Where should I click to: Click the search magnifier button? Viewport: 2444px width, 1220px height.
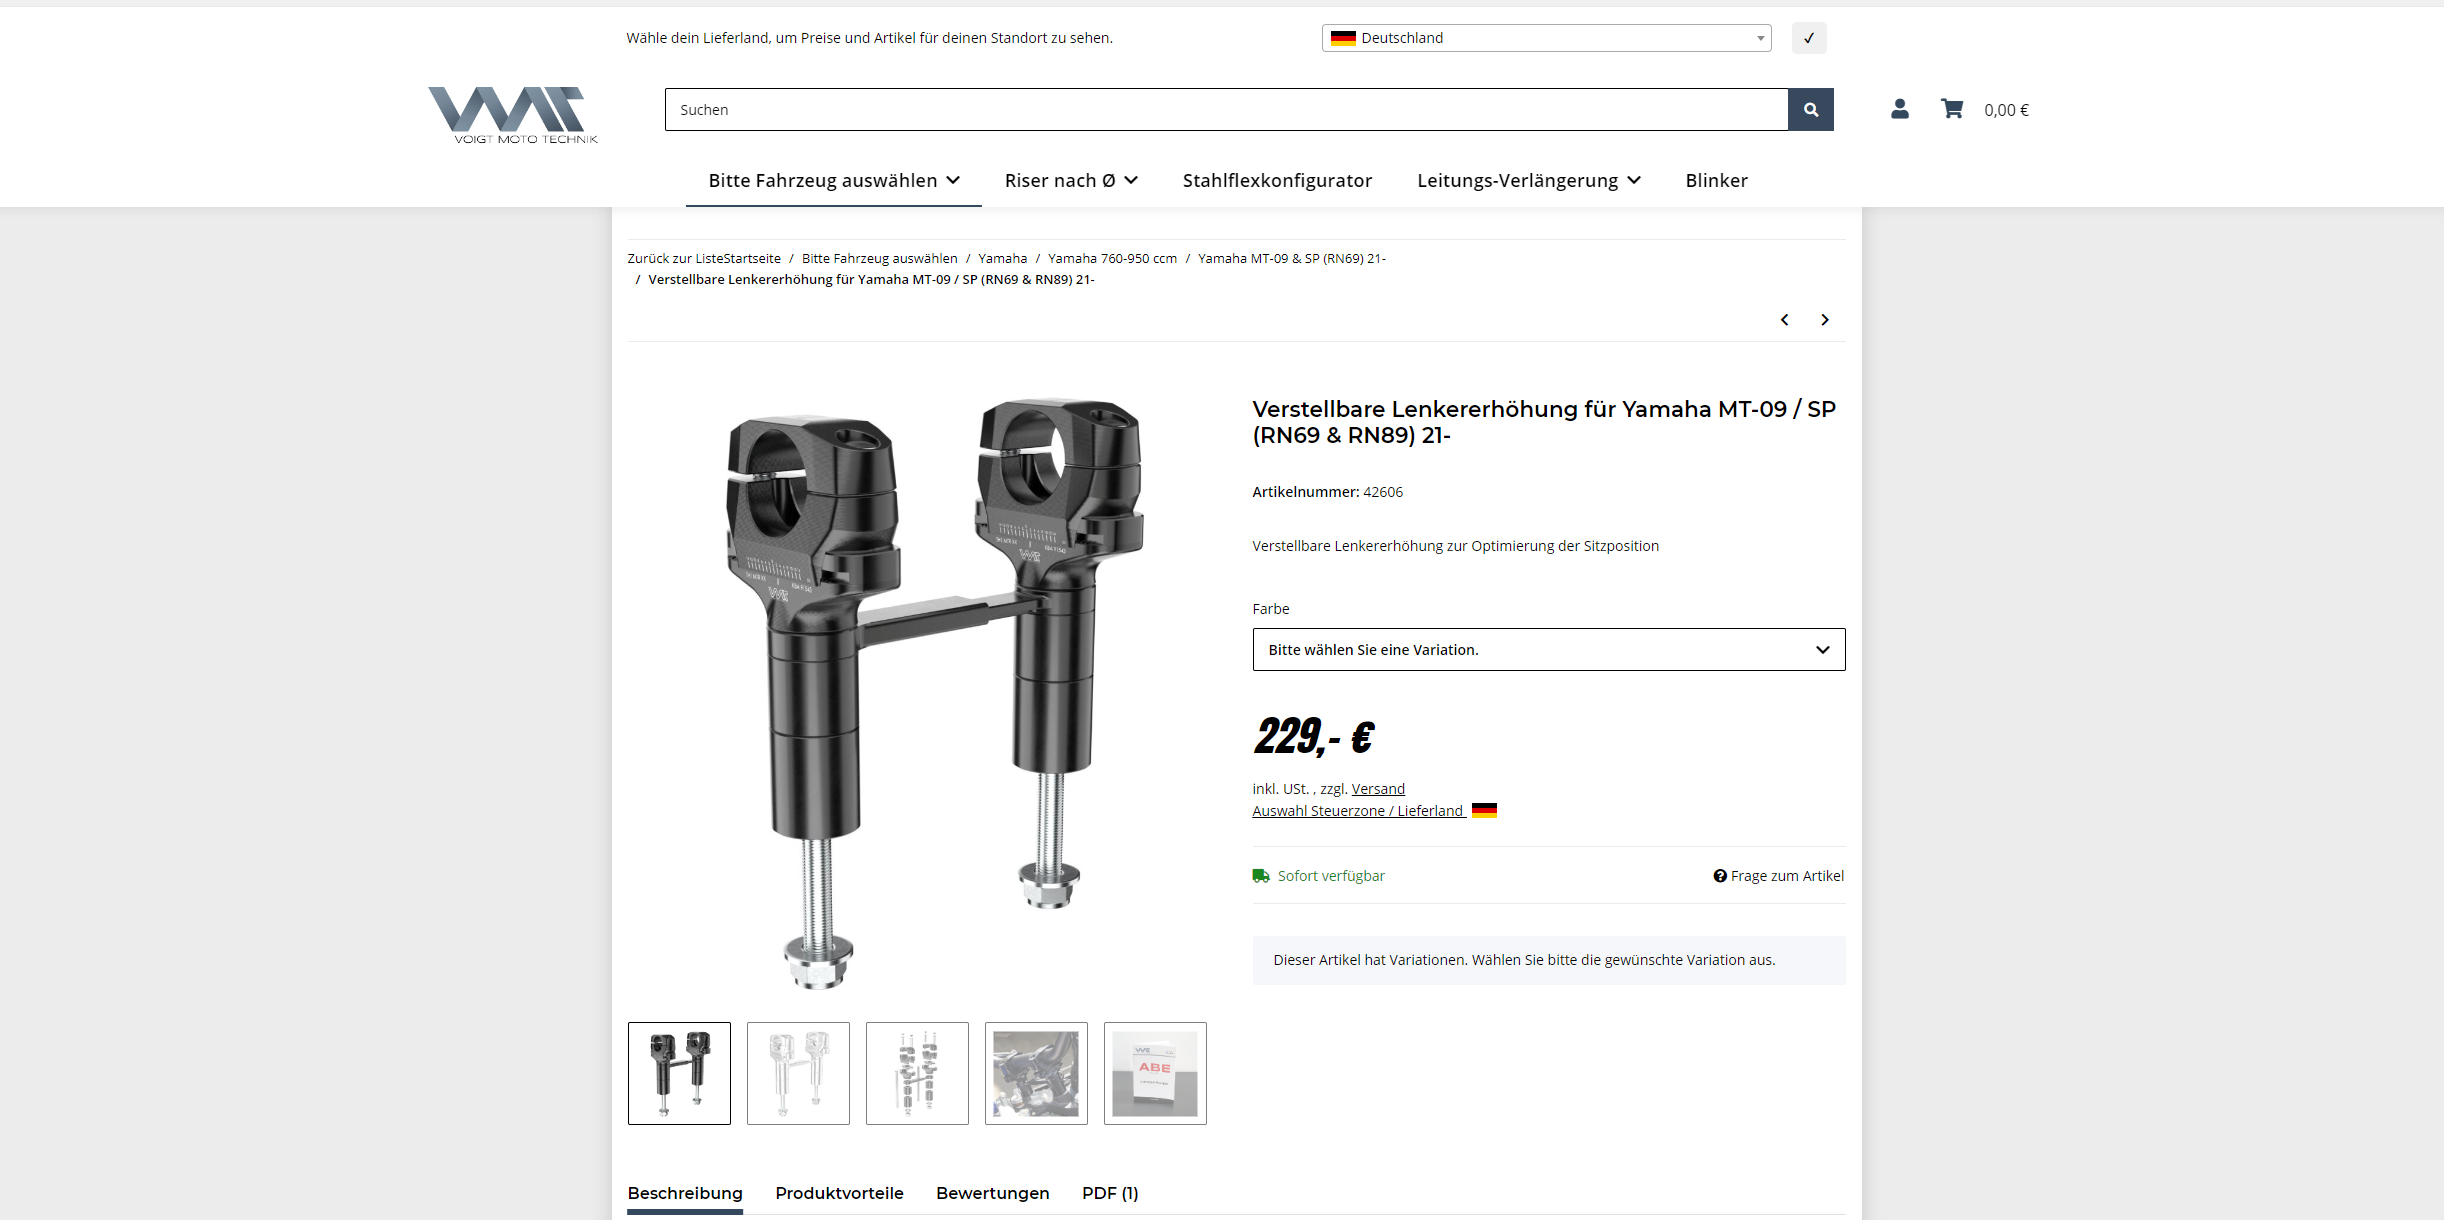coord(1811,110)
